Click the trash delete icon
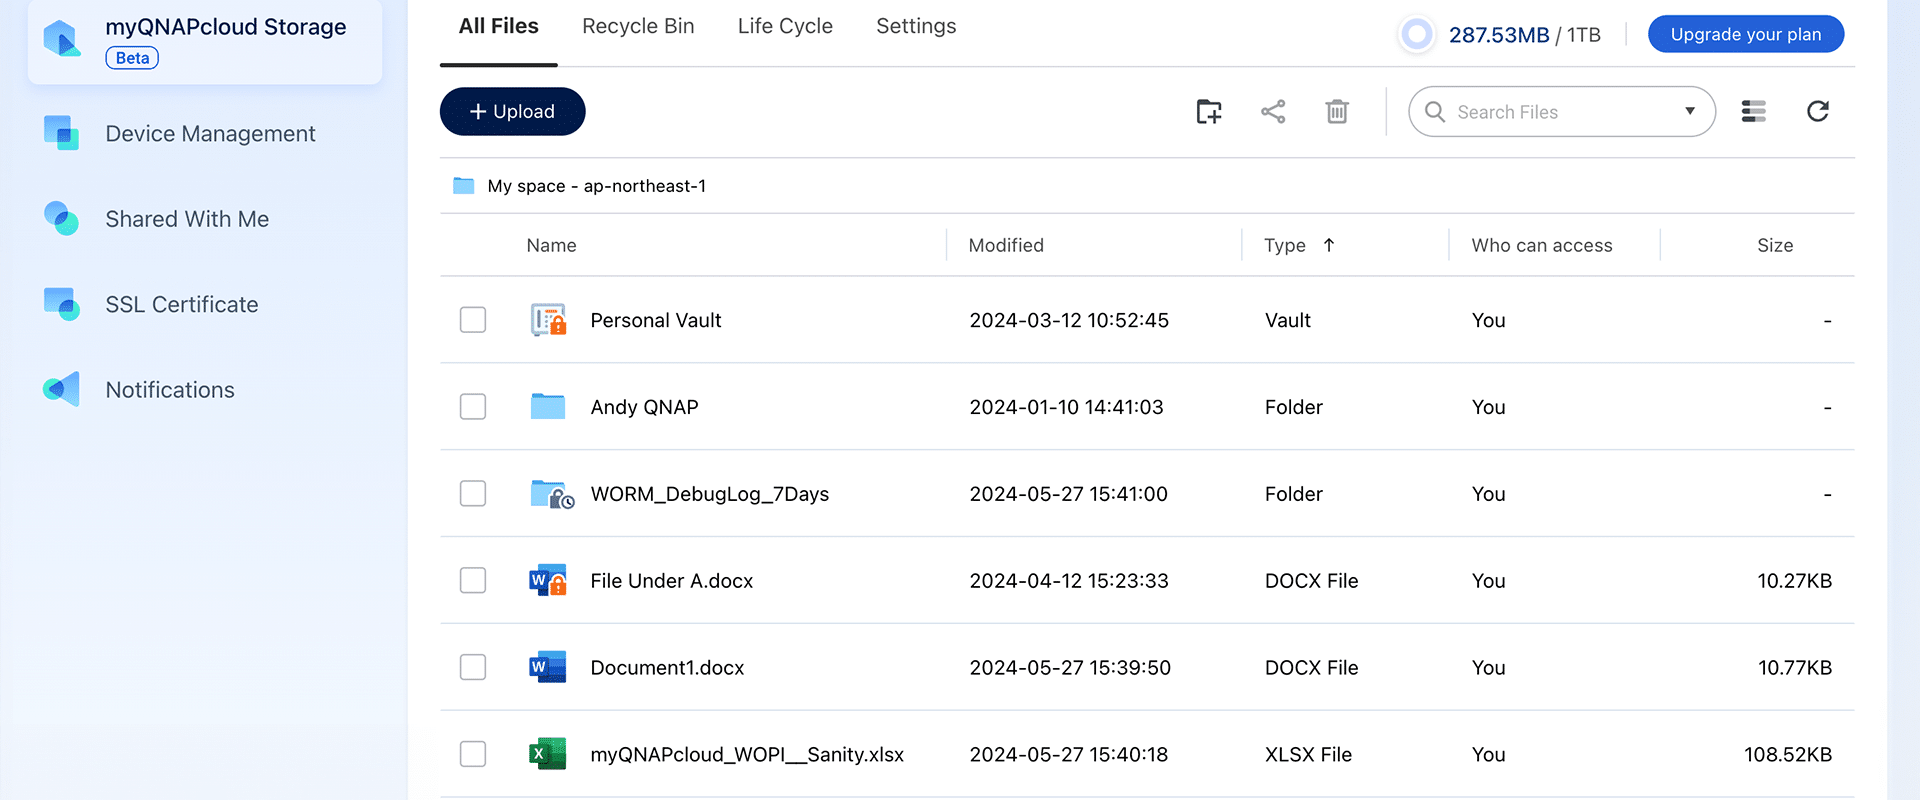1920x800 pixels. [1337, 111]
